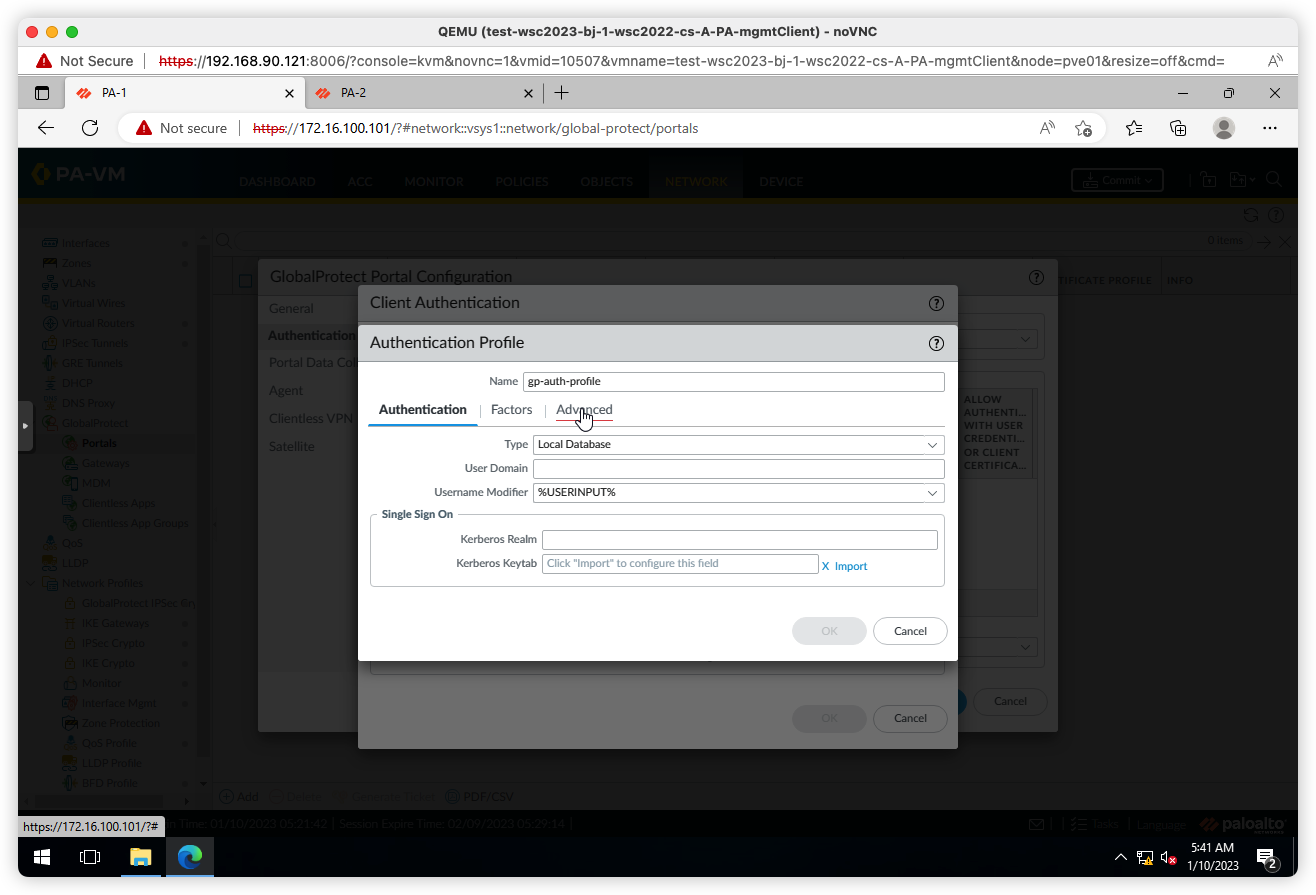Click help icon in Client Authentication header

[x=936, y=303]
